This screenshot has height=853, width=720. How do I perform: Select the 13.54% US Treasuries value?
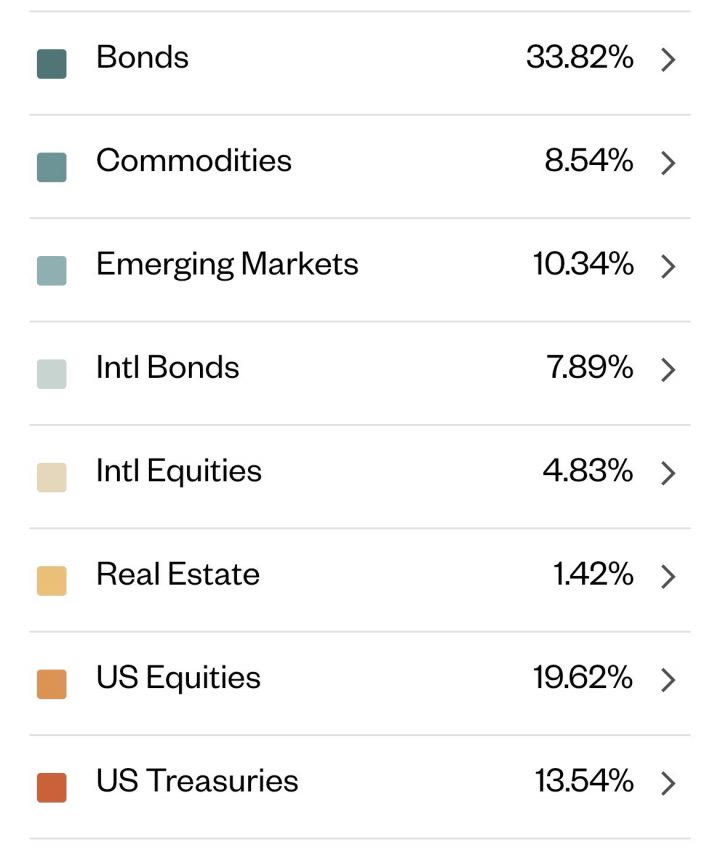[x=584, y=781]
